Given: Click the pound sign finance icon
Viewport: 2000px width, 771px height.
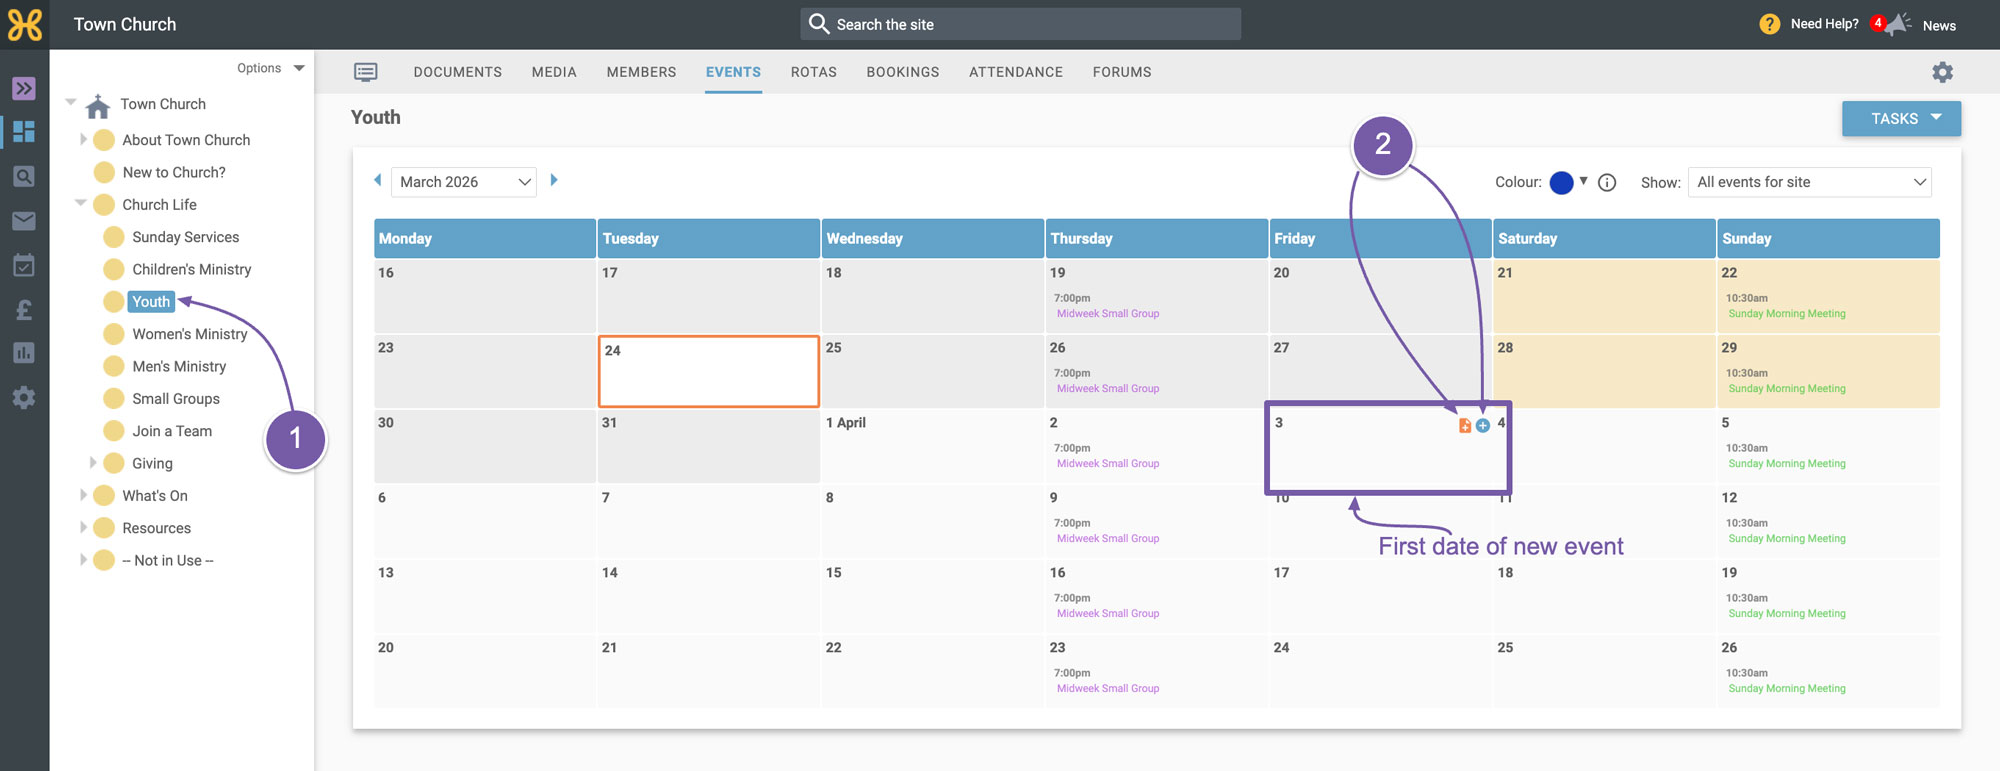Looking at the screenshot, I should click(x=24, y=310).
